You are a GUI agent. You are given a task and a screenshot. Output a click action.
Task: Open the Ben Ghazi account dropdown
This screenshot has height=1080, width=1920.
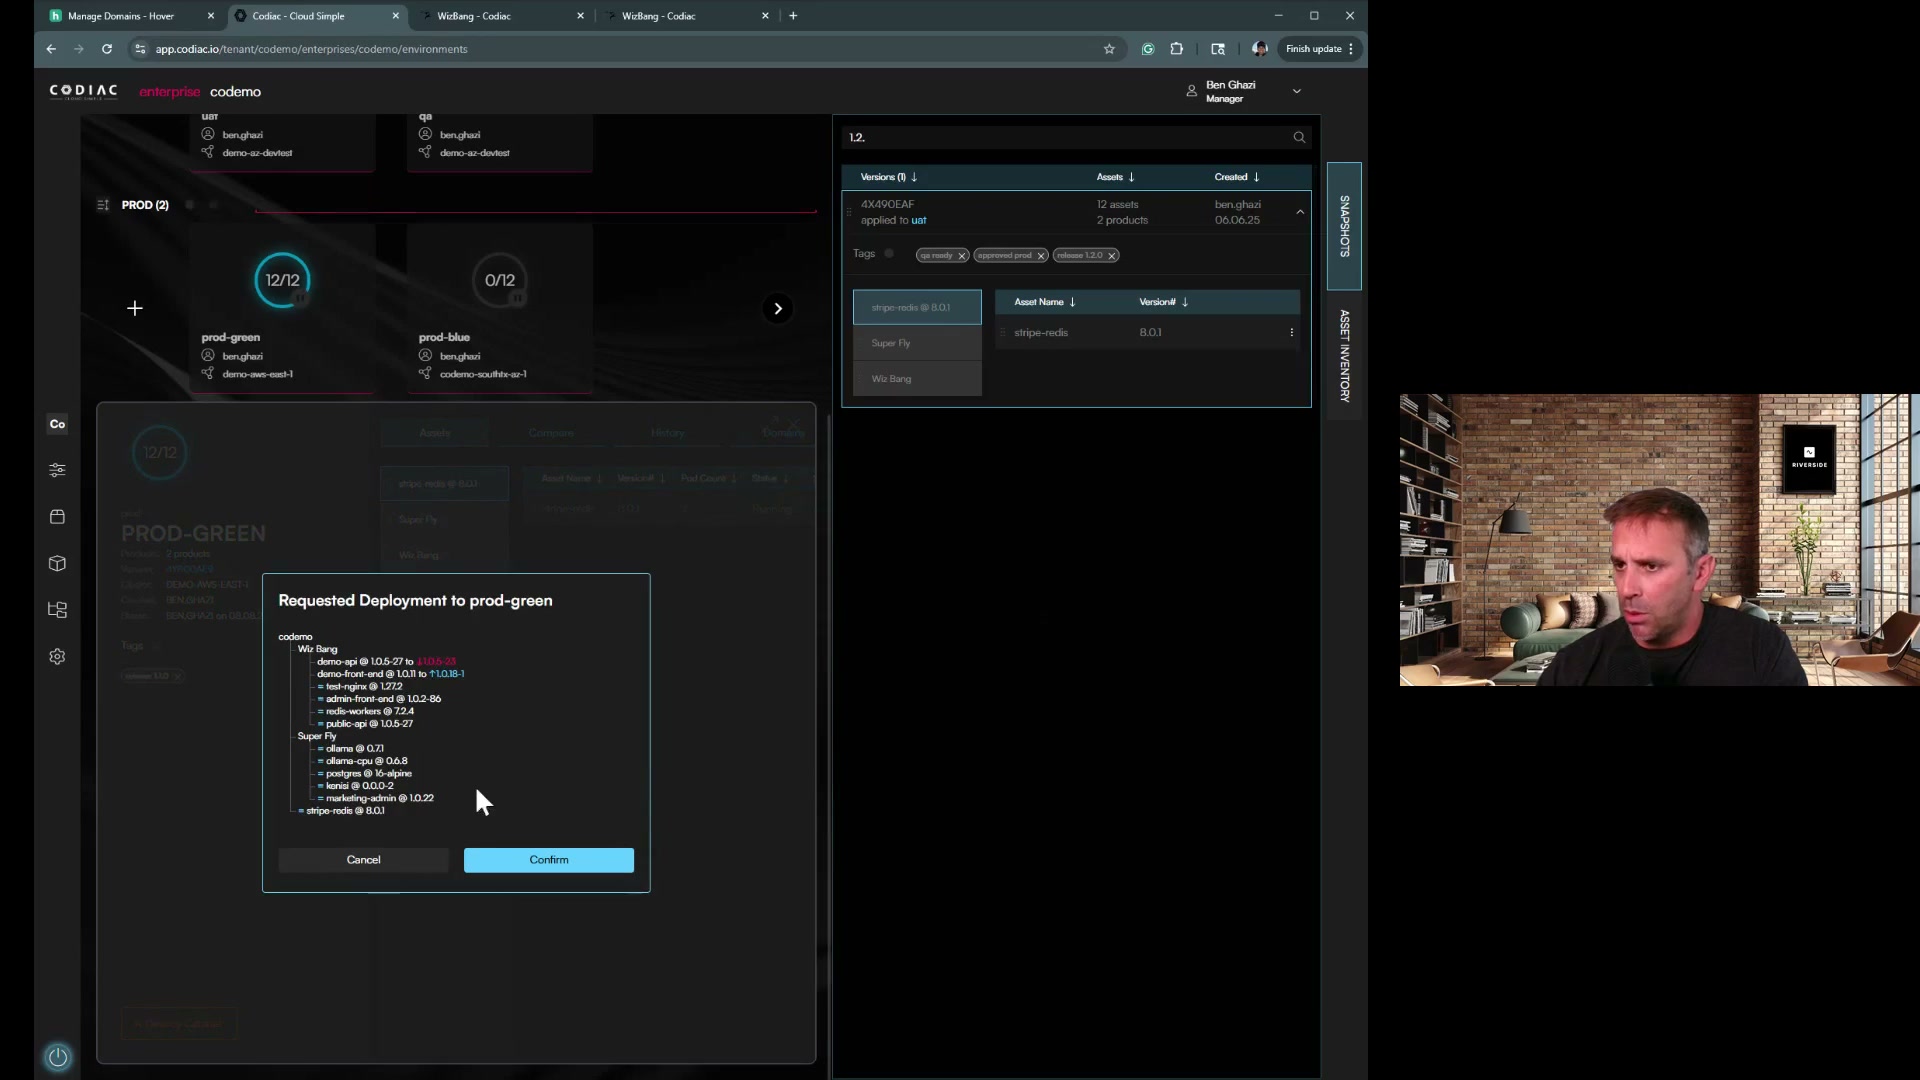(1296, 90)
